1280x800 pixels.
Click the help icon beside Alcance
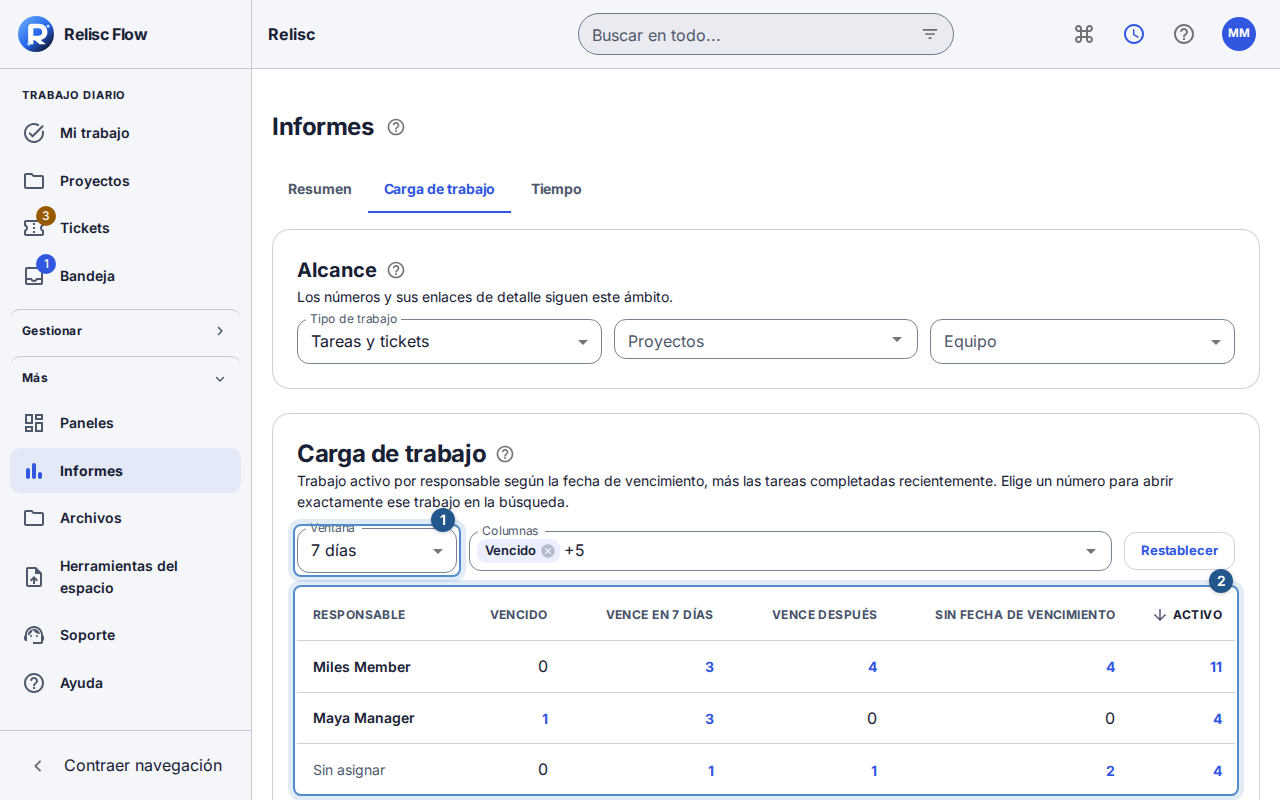[x=396, y=270]
